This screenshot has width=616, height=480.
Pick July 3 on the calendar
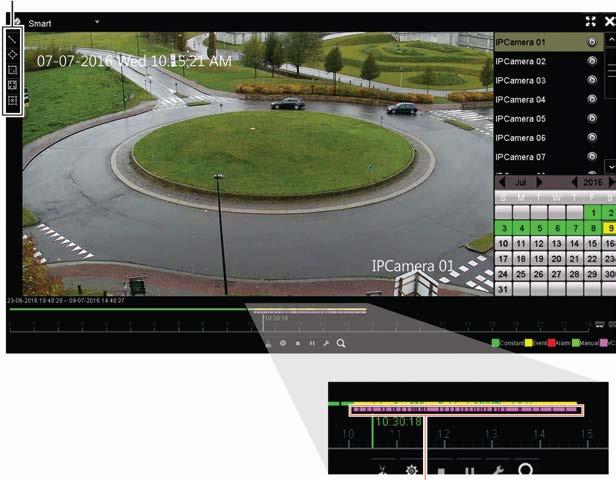(503, 228)
